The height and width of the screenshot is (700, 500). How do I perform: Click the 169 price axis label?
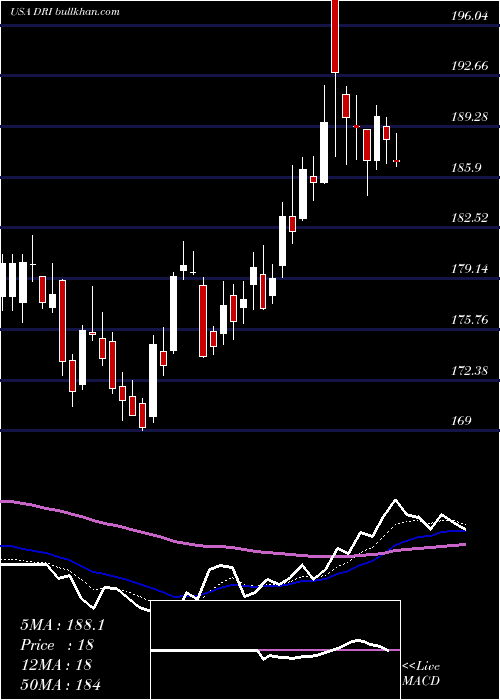pyautogui.click(x=461, y=421)
